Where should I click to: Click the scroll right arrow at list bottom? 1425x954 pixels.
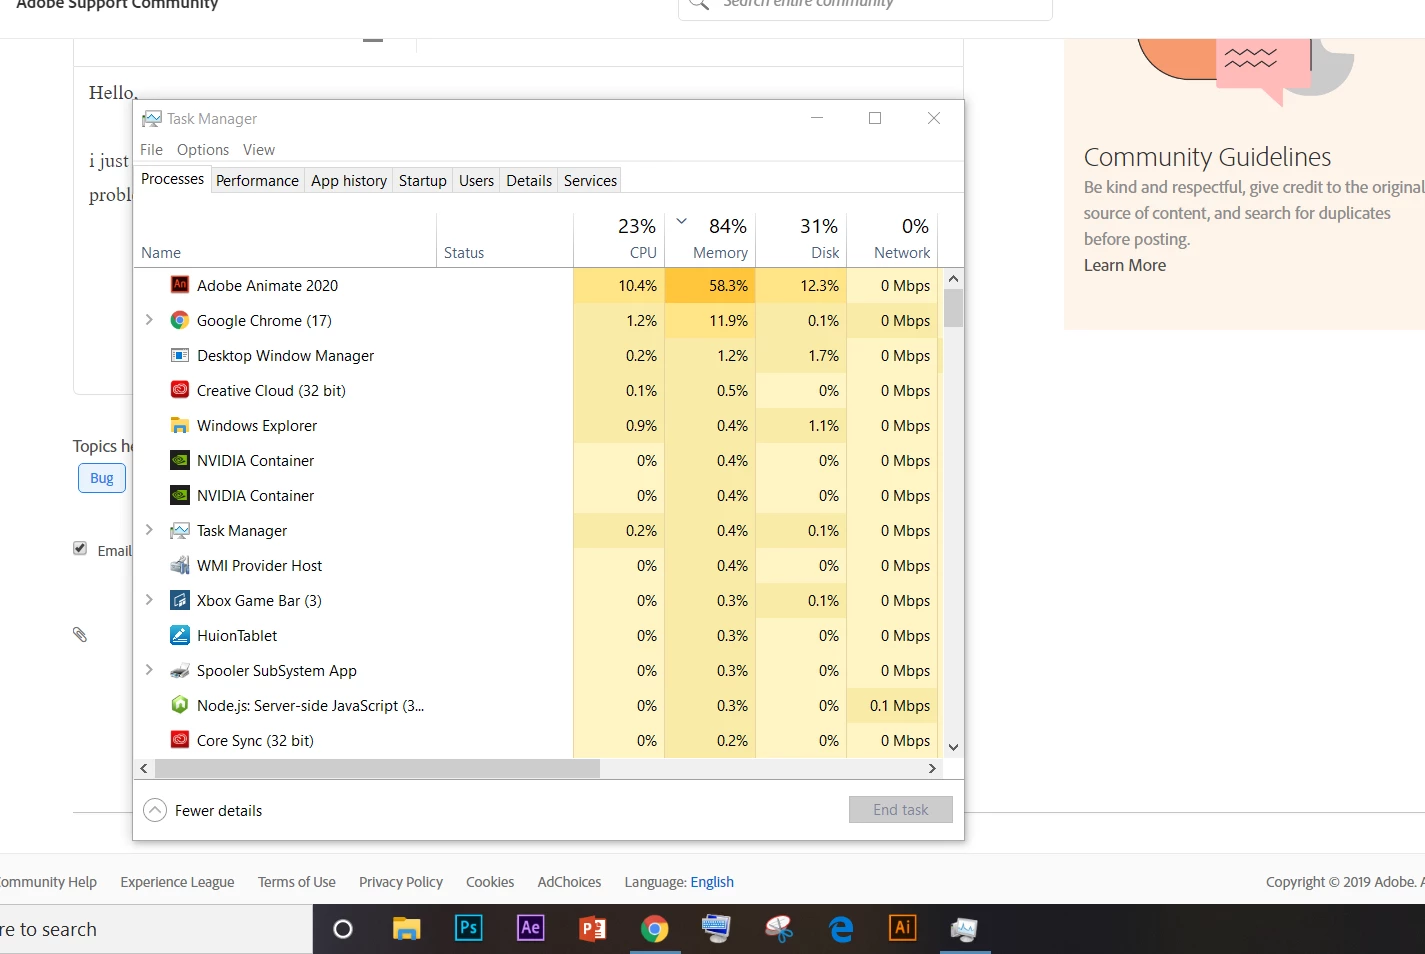[x=932, y=768]
